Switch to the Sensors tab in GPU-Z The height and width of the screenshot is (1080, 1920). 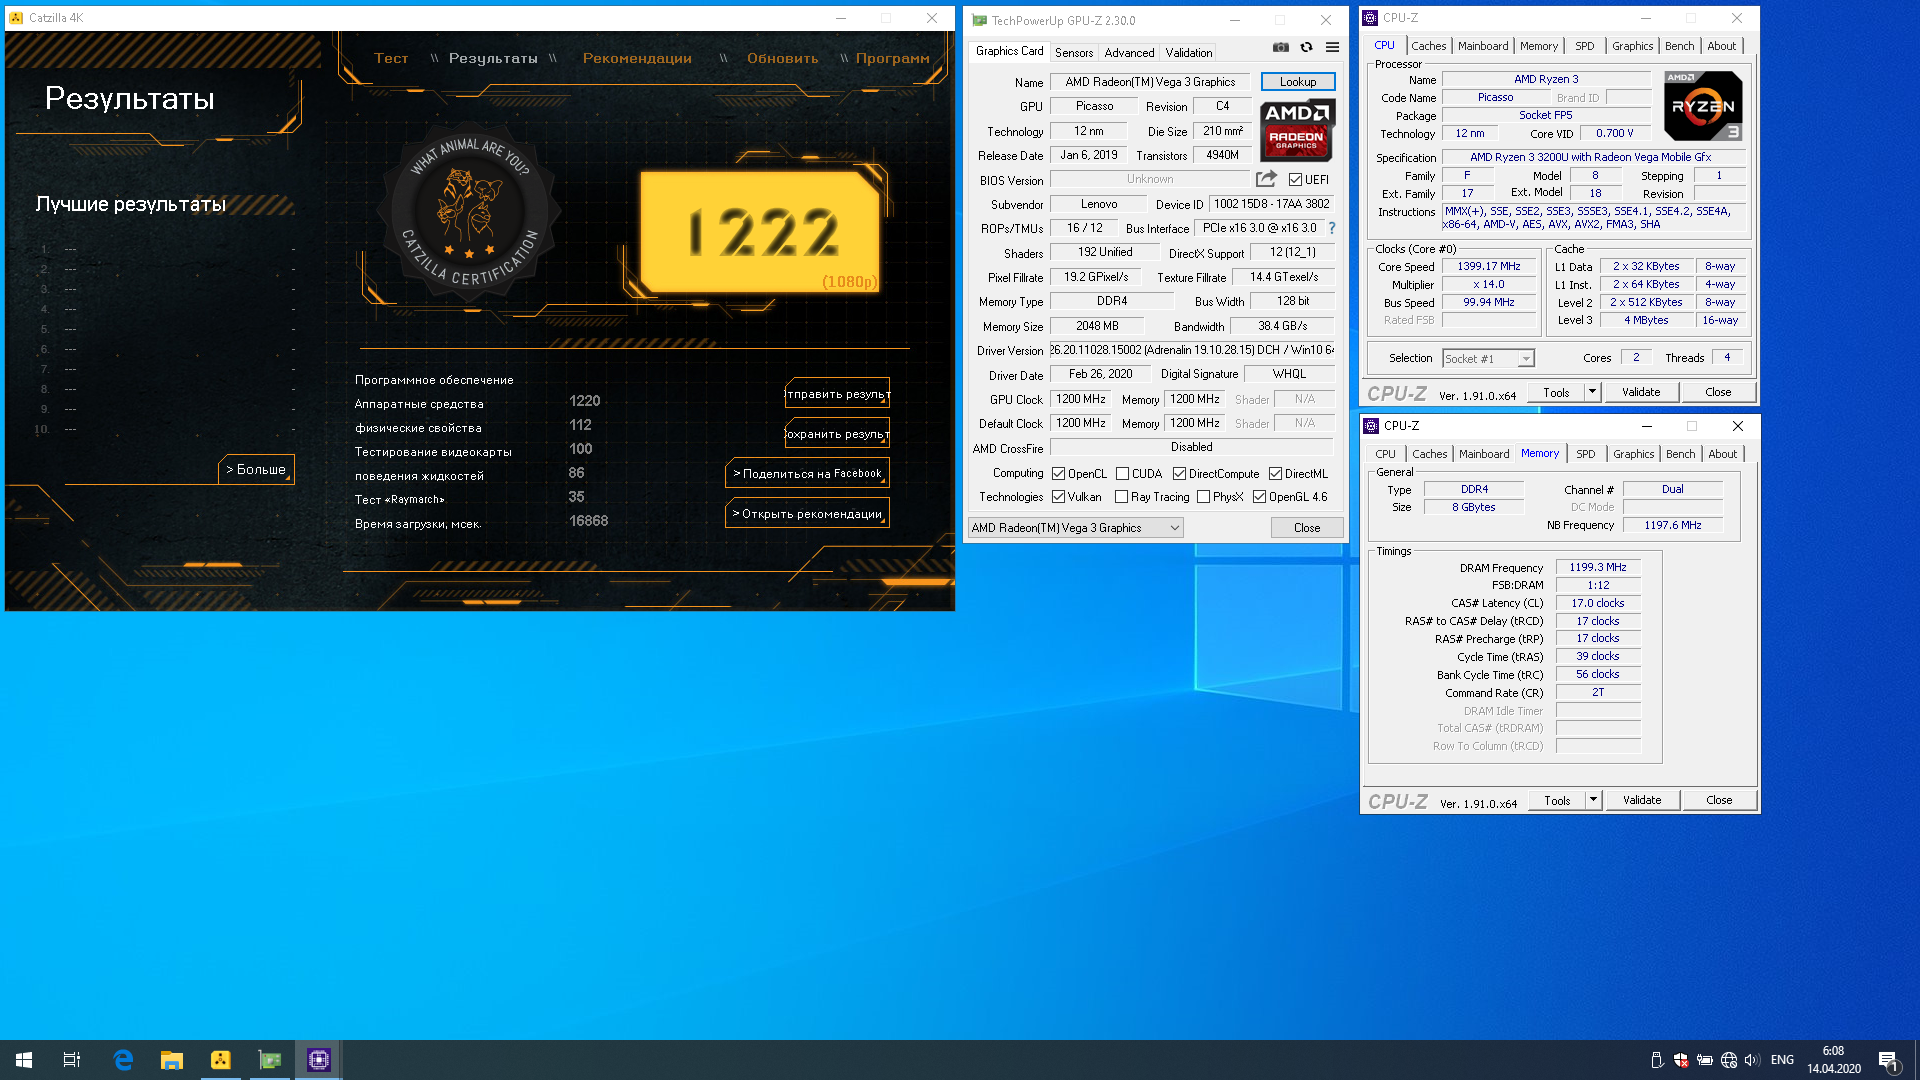[1074, 53]
